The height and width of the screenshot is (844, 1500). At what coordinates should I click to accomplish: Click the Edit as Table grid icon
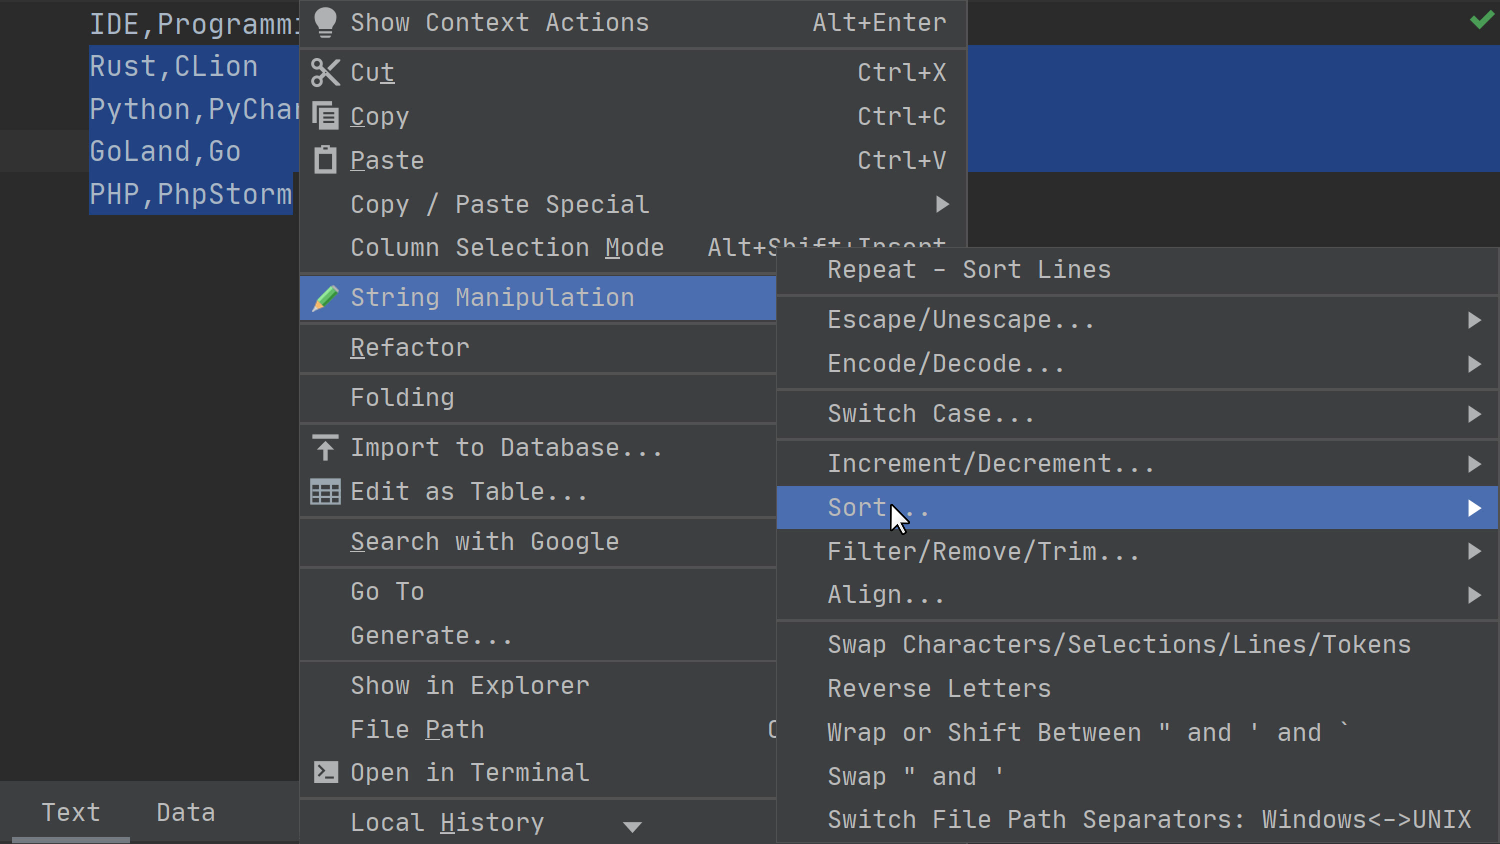tap(325, 492)
